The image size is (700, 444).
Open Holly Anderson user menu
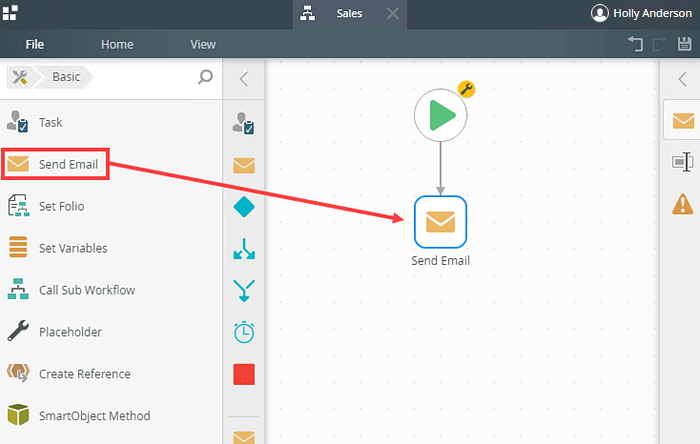[x=642, y=13]
